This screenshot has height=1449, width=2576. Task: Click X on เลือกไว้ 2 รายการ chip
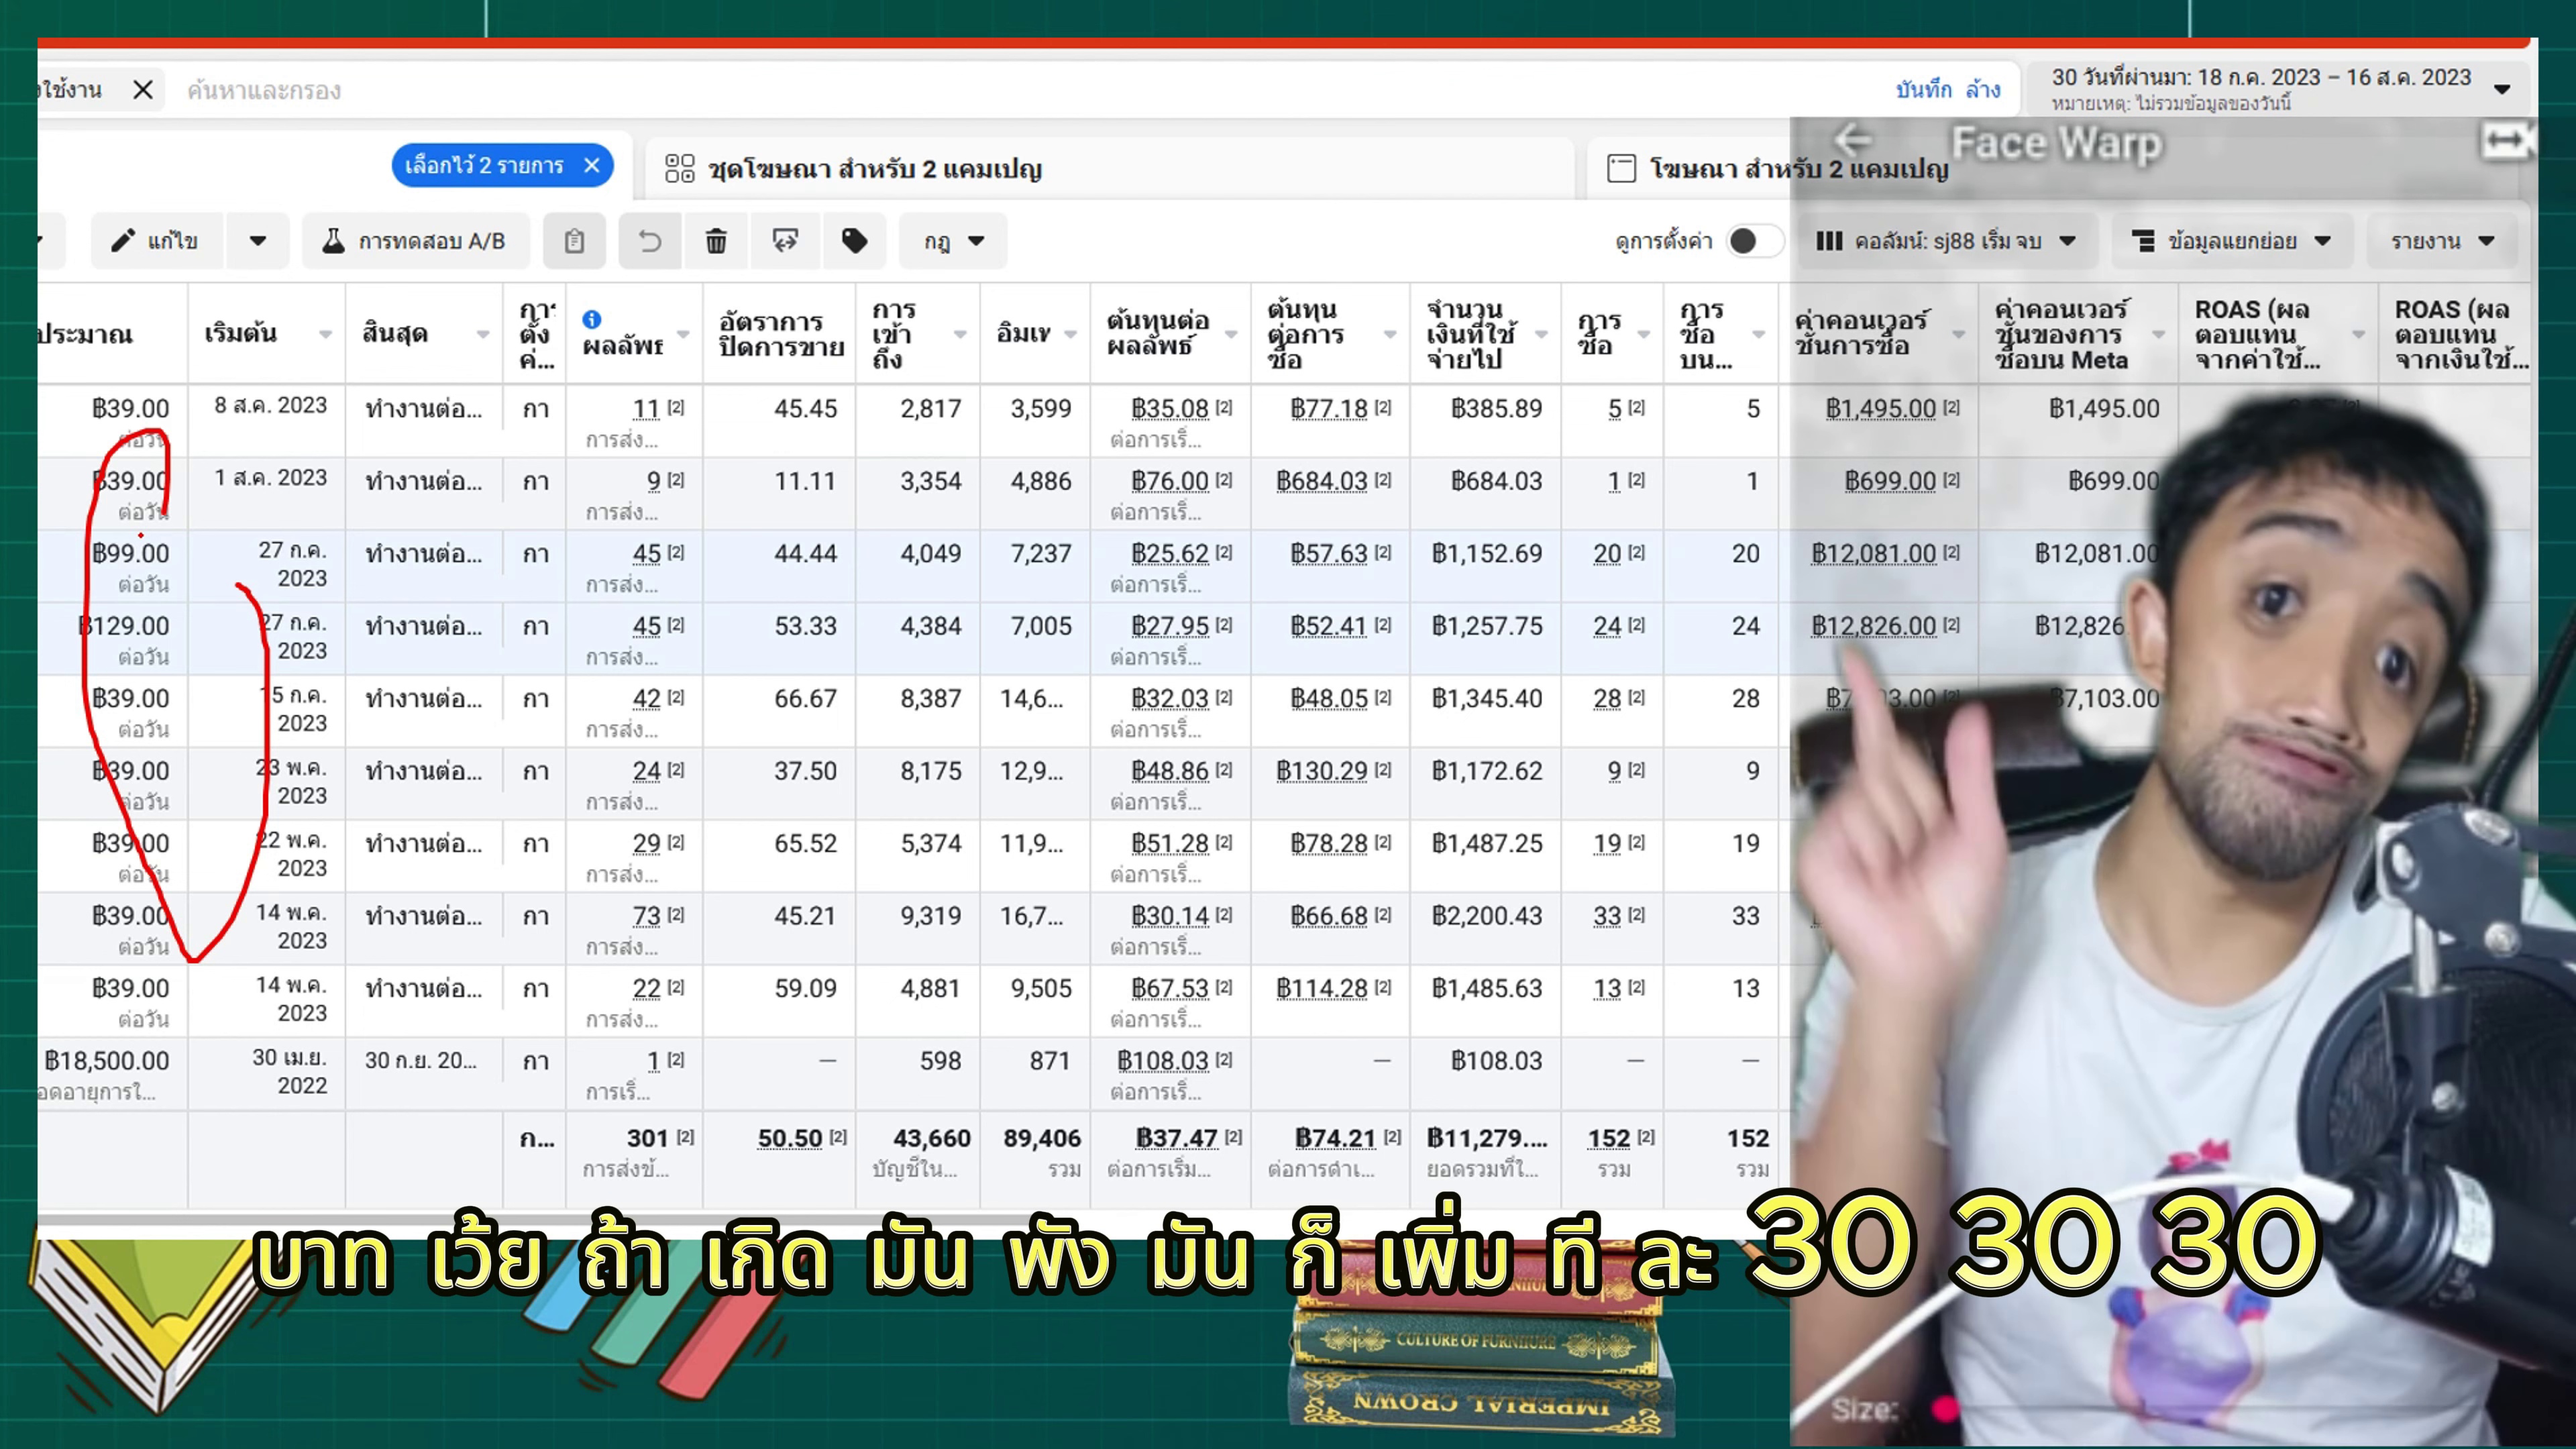pos(592,166)
